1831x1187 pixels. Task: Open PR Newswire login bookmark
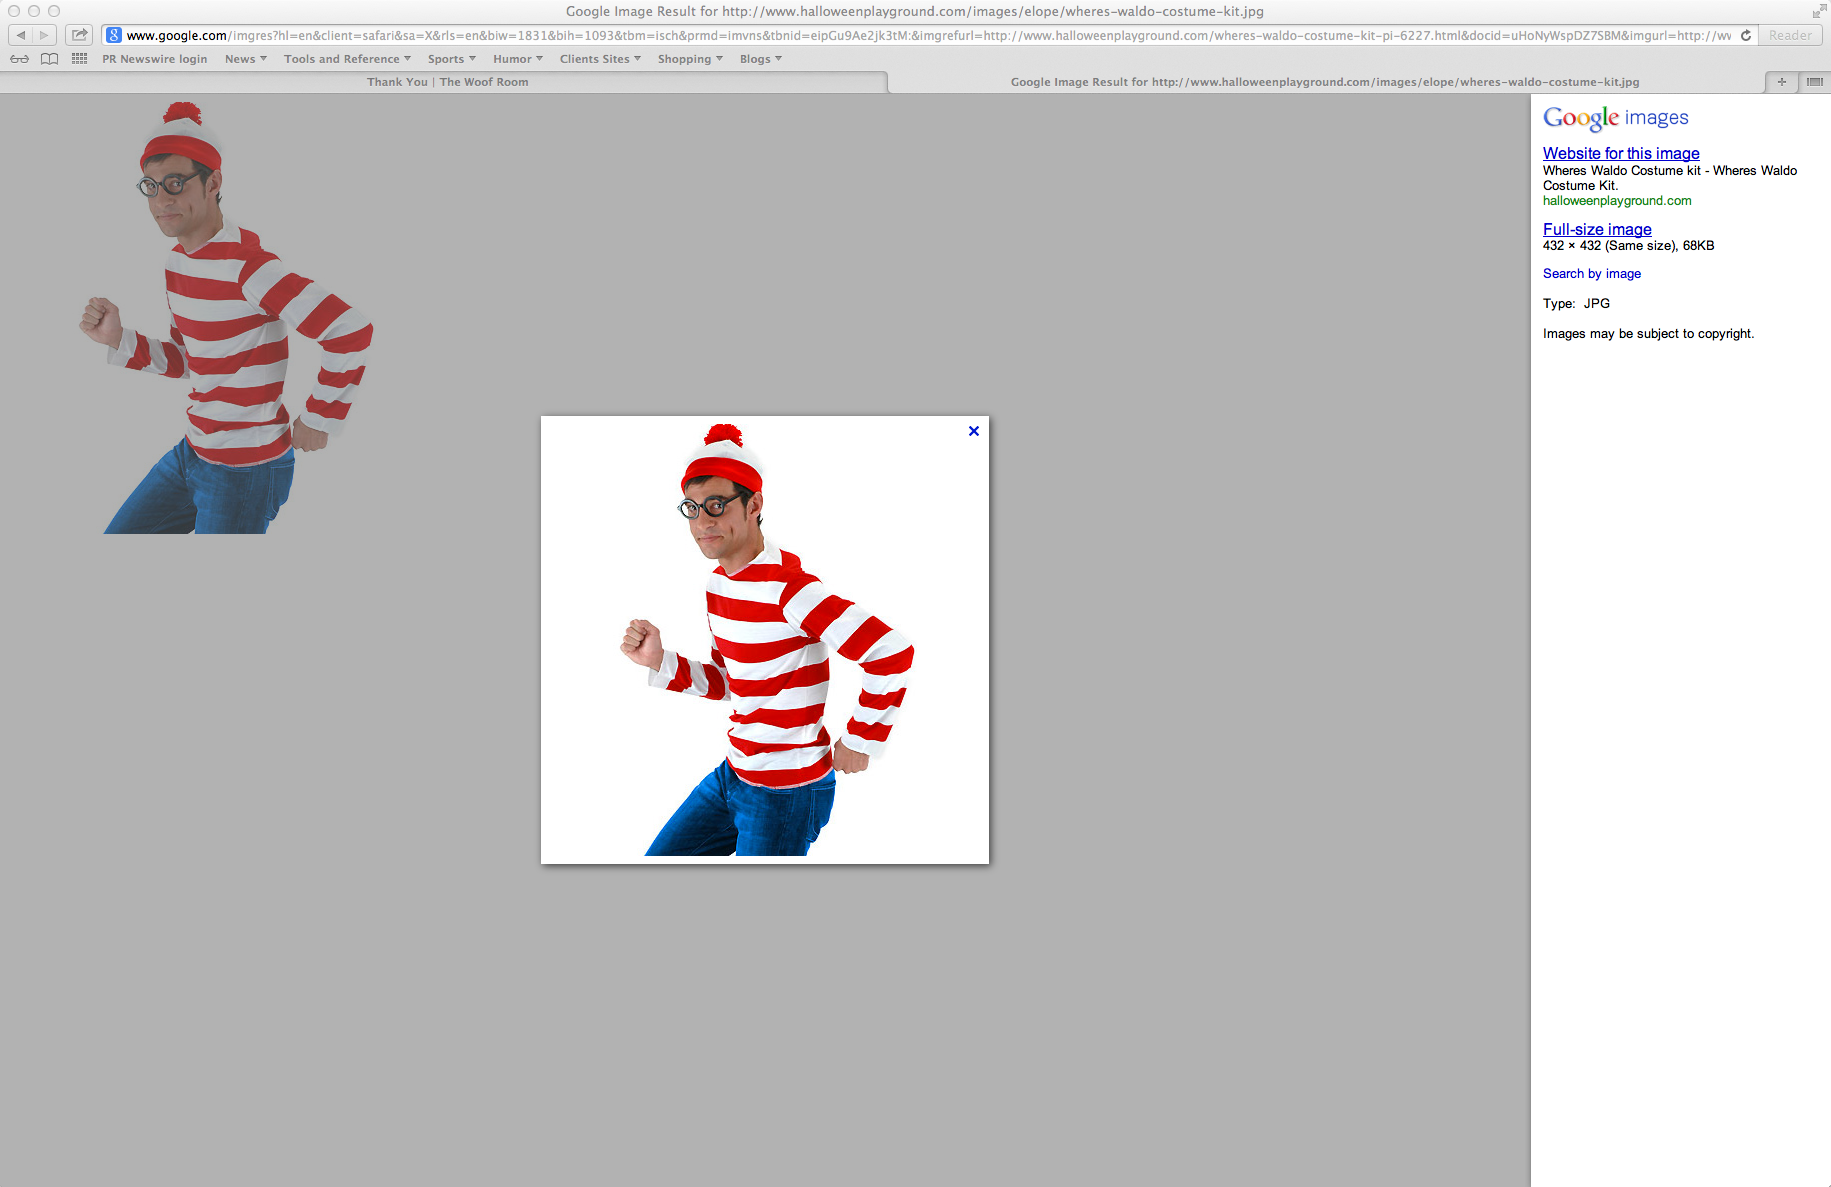(155, 59)
